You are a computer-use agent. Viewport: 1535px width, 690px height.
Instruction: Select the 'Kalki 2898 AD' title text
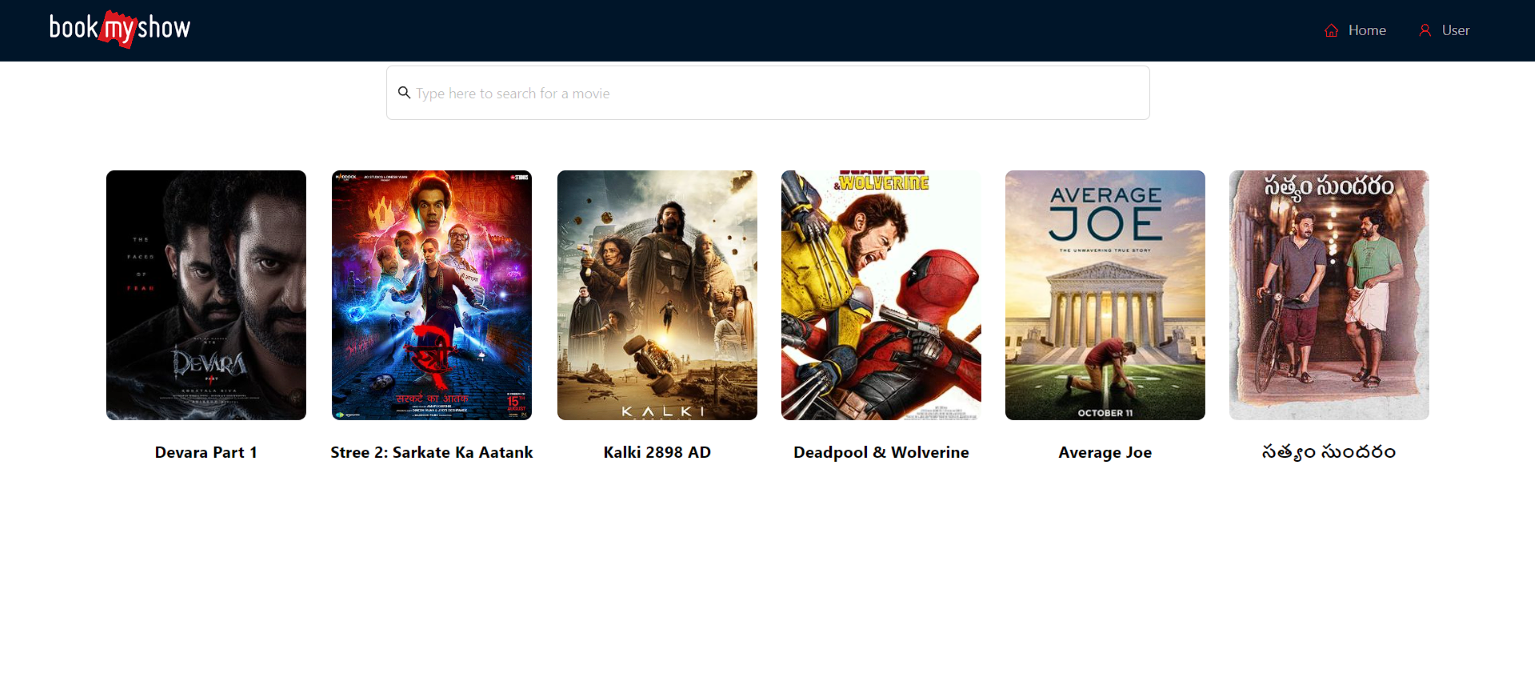pyautogui.click(x=657, y=453)
